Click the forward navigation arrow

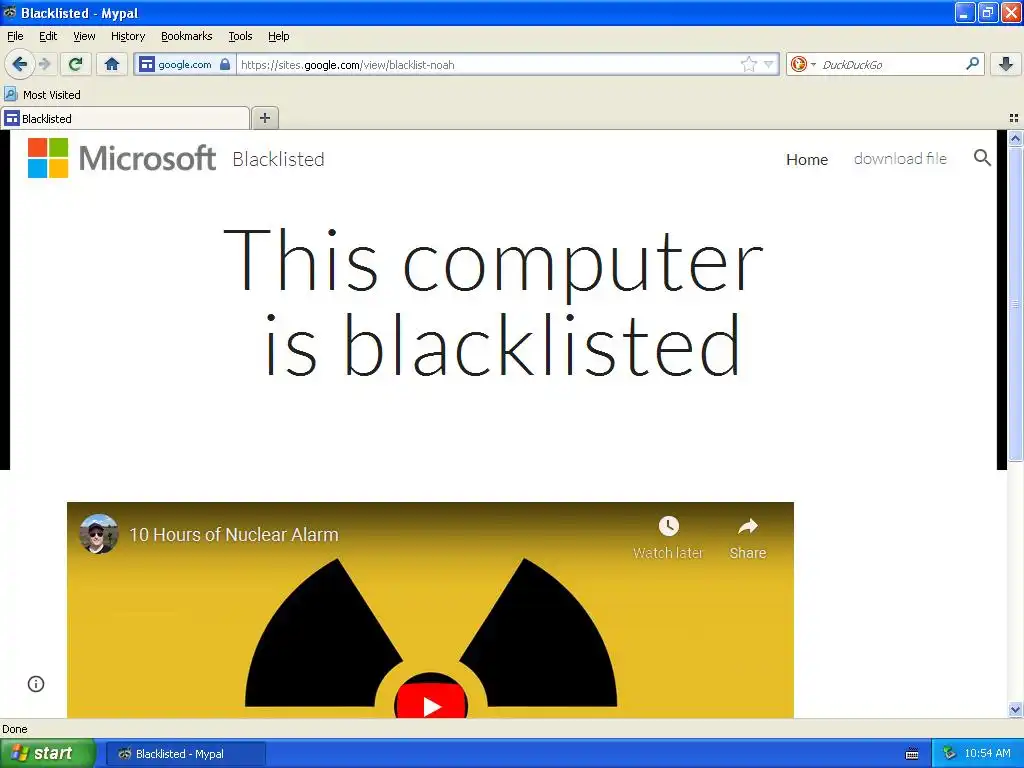point(44,64)
